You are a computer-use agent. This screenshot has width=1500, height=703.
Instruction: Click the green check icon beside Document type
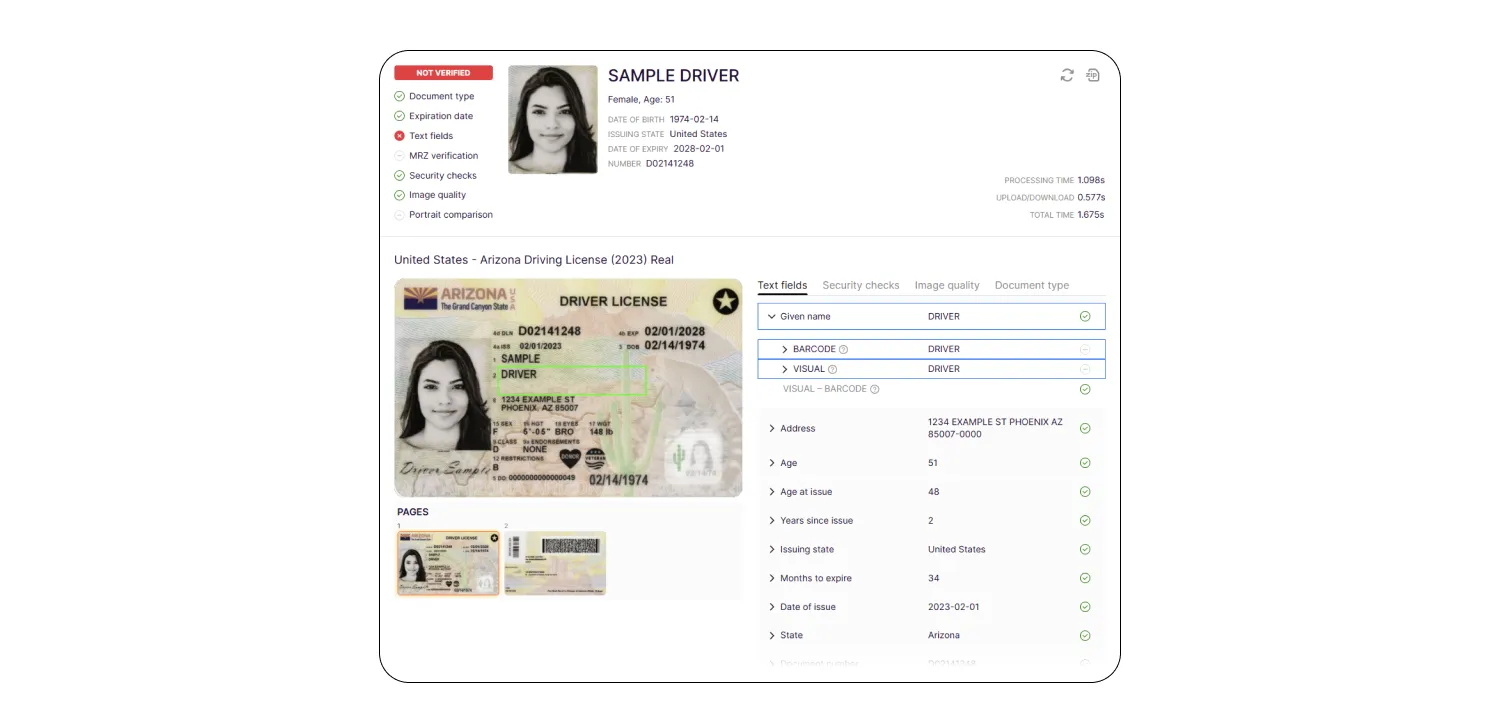399,97
